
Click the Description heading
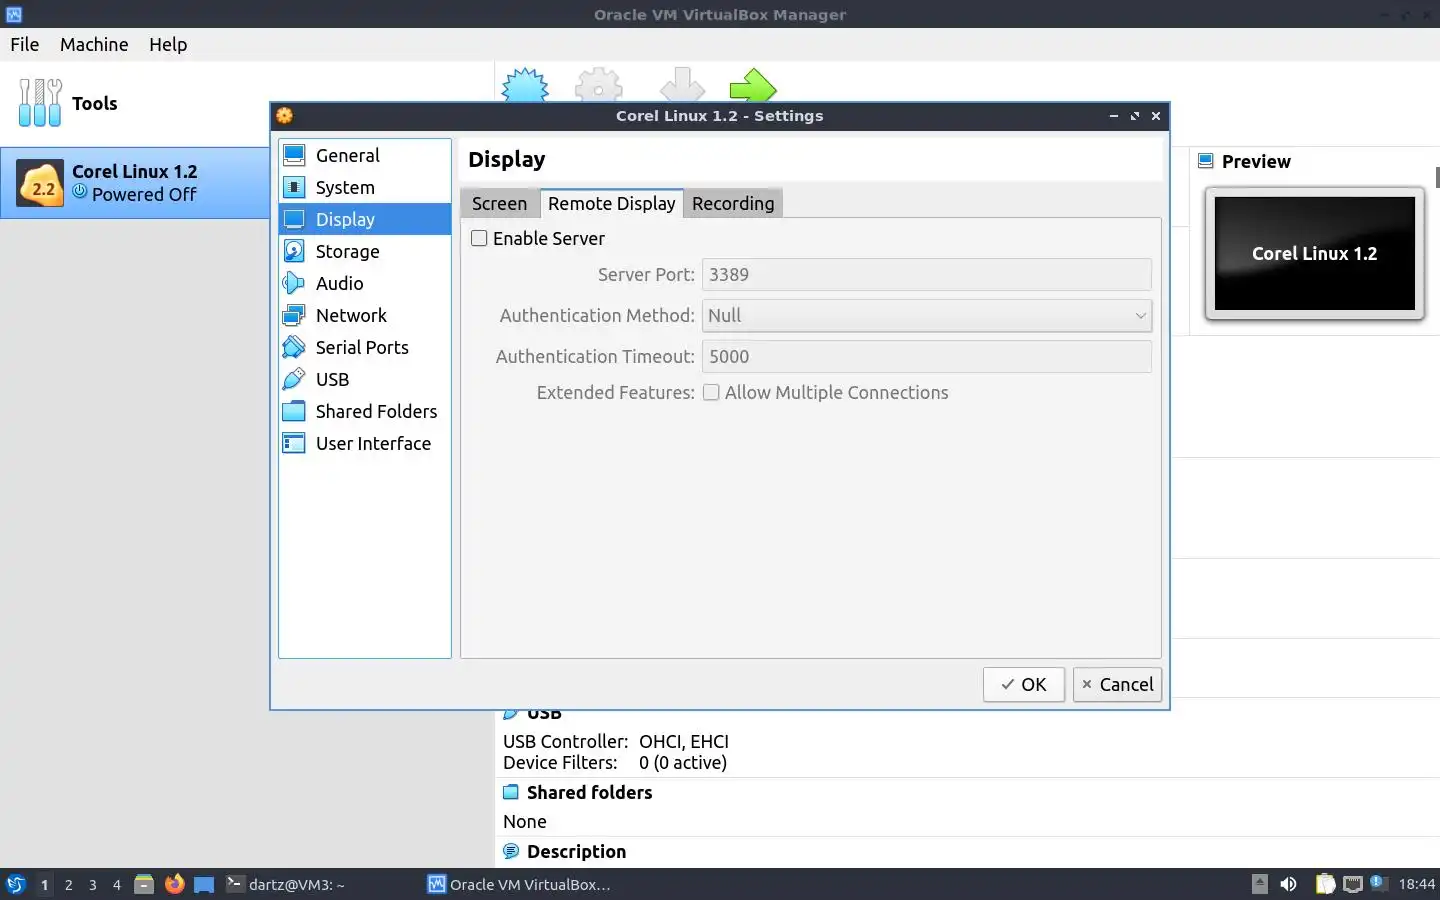point(576,851)
